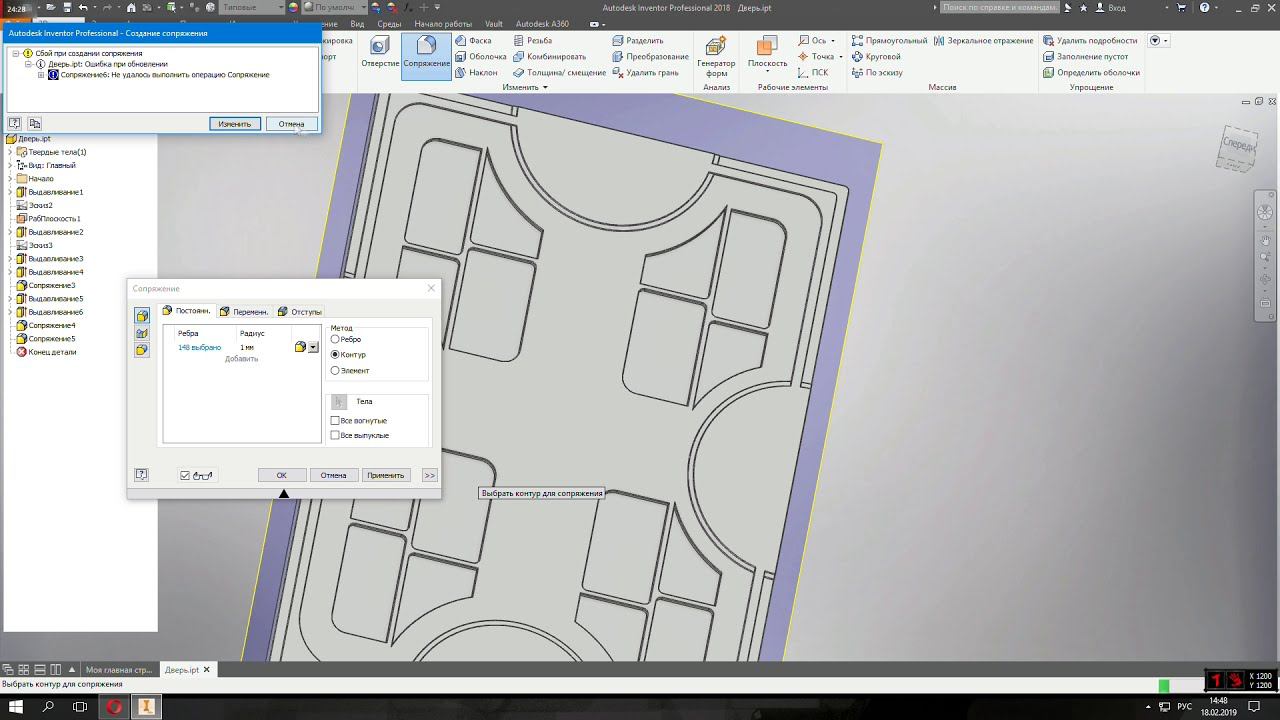Click help icon in Сопряжение dialog
Viewport: 1280px width, 720px height.
pos(142,475)
